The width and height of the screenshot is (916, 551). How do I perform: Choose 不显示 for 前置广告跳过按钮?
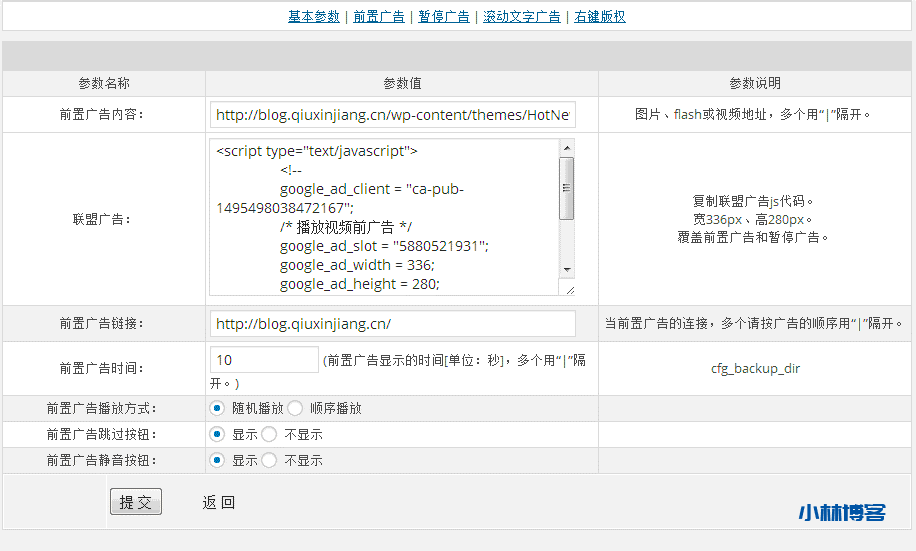[269, 434]
